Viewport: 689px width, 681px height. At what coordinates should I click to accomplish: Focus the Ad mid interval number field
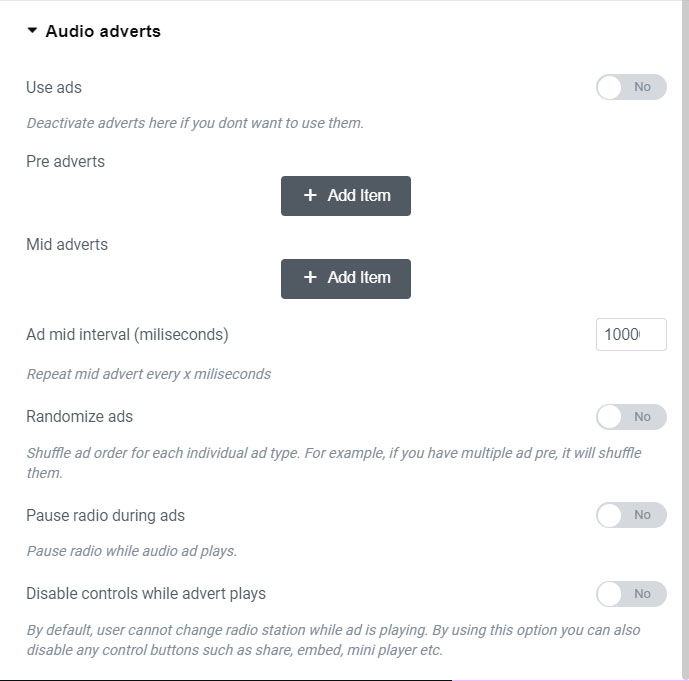click(x=630, y=334)
